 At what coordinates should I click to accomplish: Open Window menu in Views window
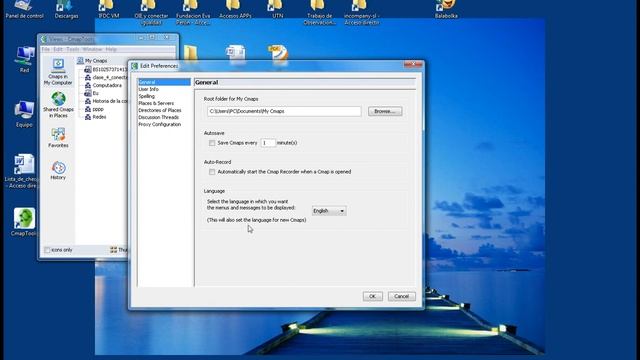tap(92, 49)
